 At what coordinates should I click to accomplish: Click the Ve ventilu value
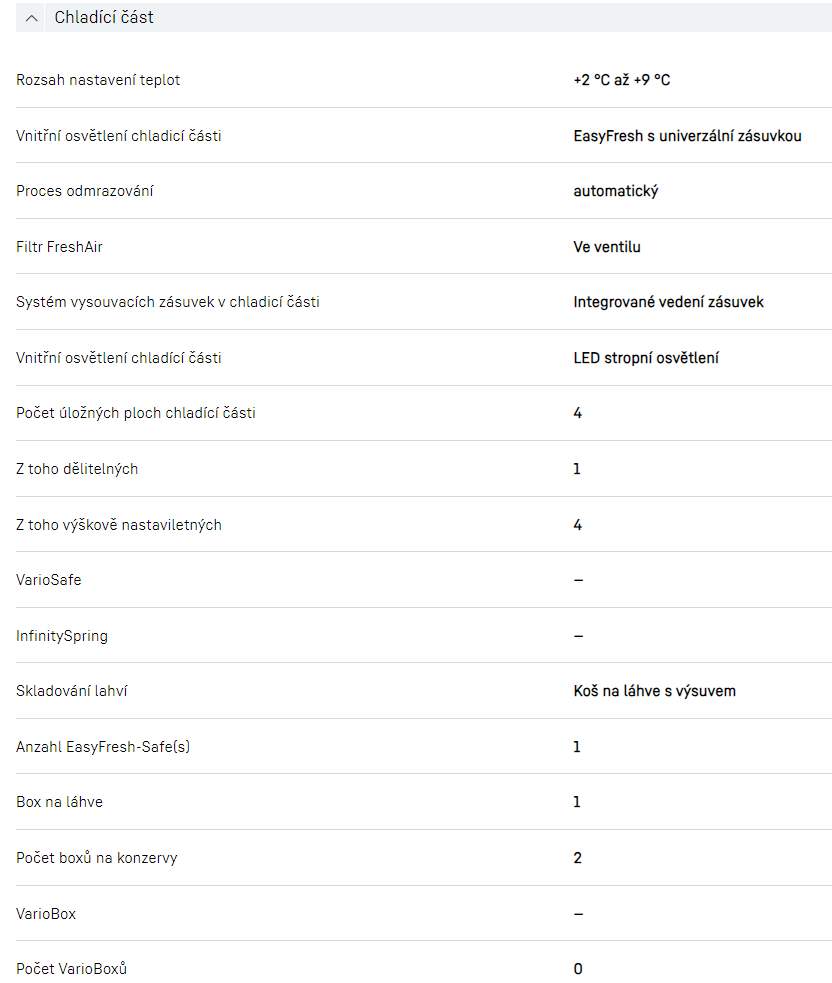607,247
